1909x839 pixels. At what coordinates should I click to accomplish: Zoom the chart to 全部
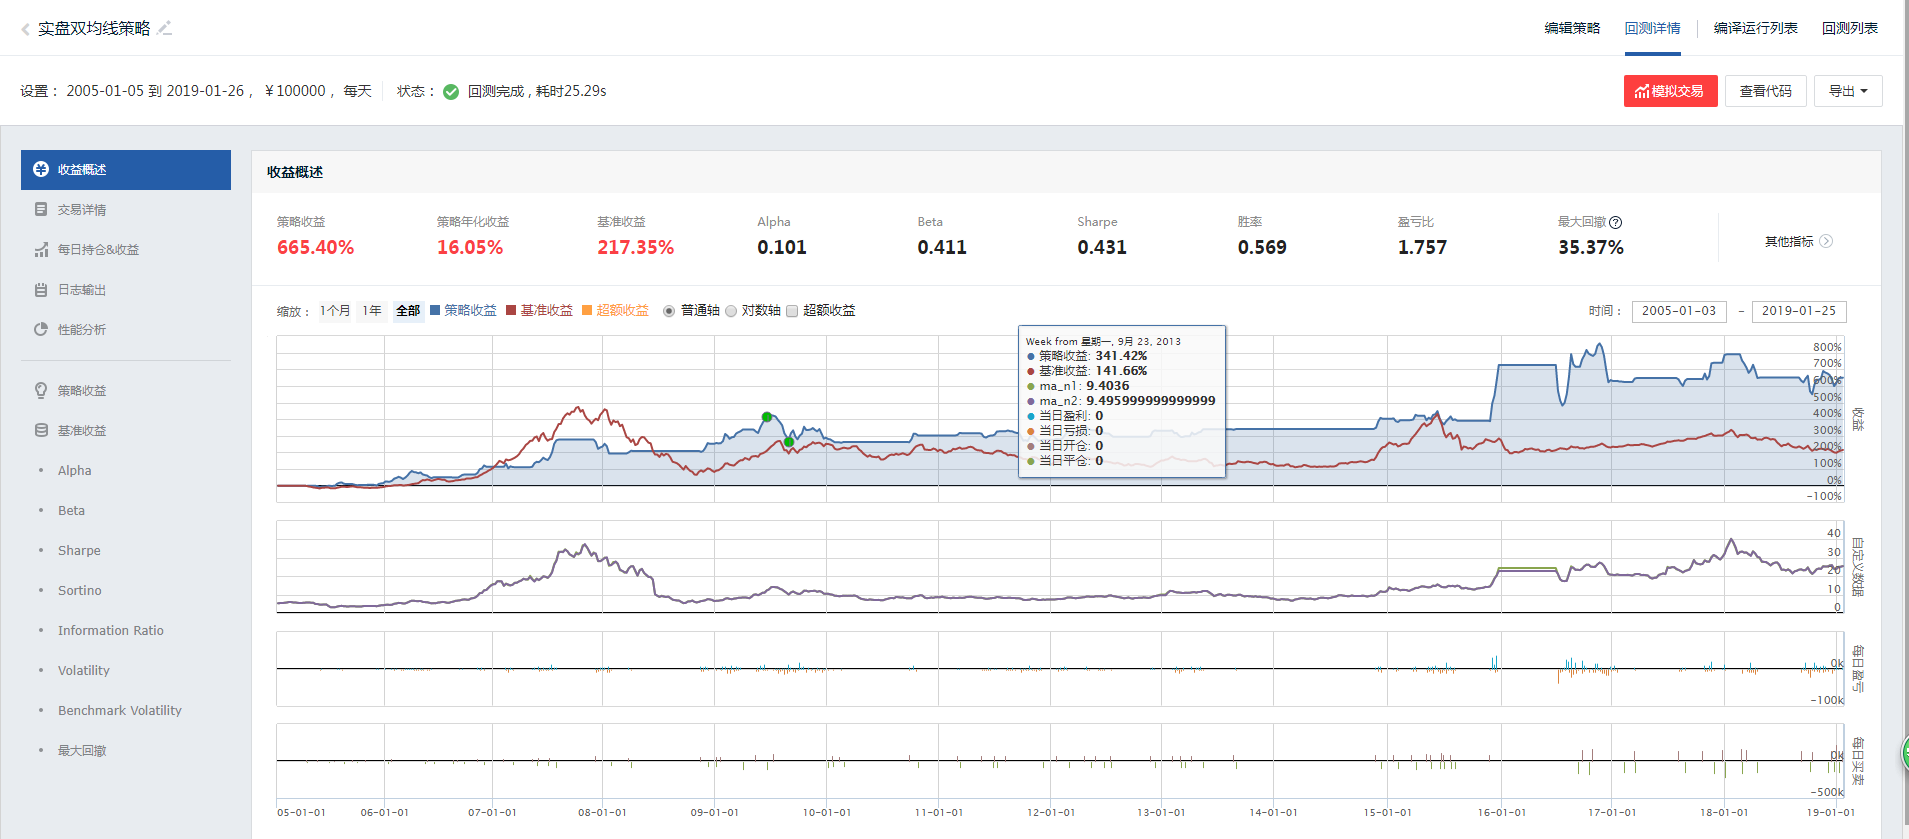tap(408, 311)
